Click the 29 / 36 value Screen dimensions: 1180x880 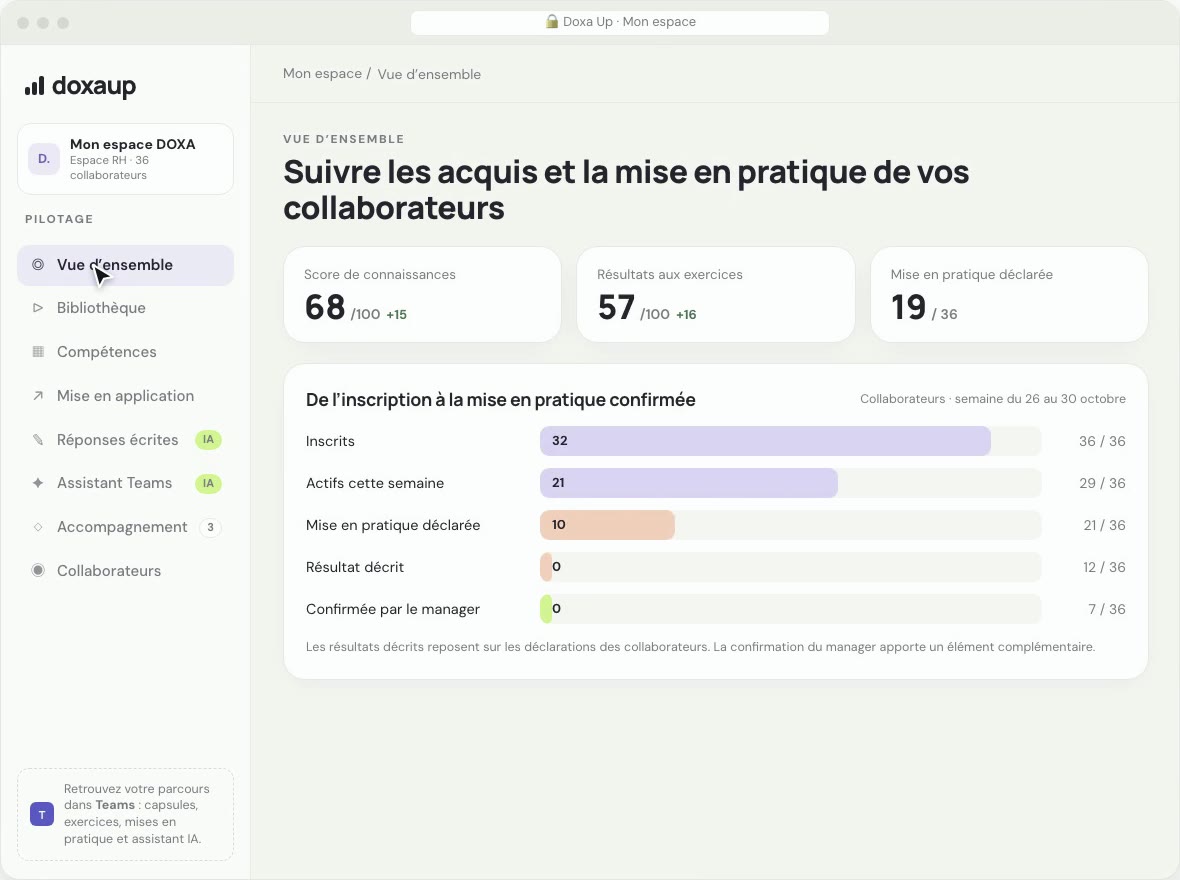(x=1102, y=483)
